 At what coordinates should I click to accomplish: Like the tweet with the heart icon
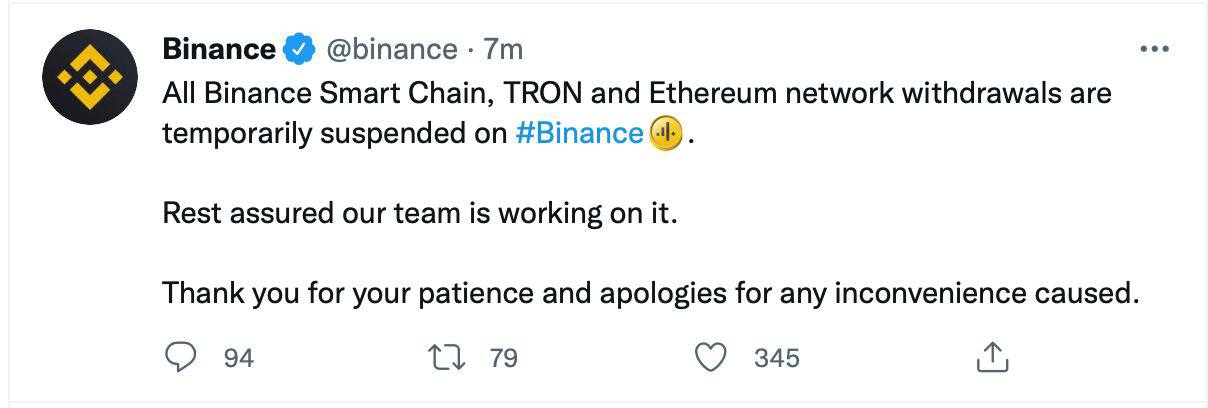coord(711,357)
